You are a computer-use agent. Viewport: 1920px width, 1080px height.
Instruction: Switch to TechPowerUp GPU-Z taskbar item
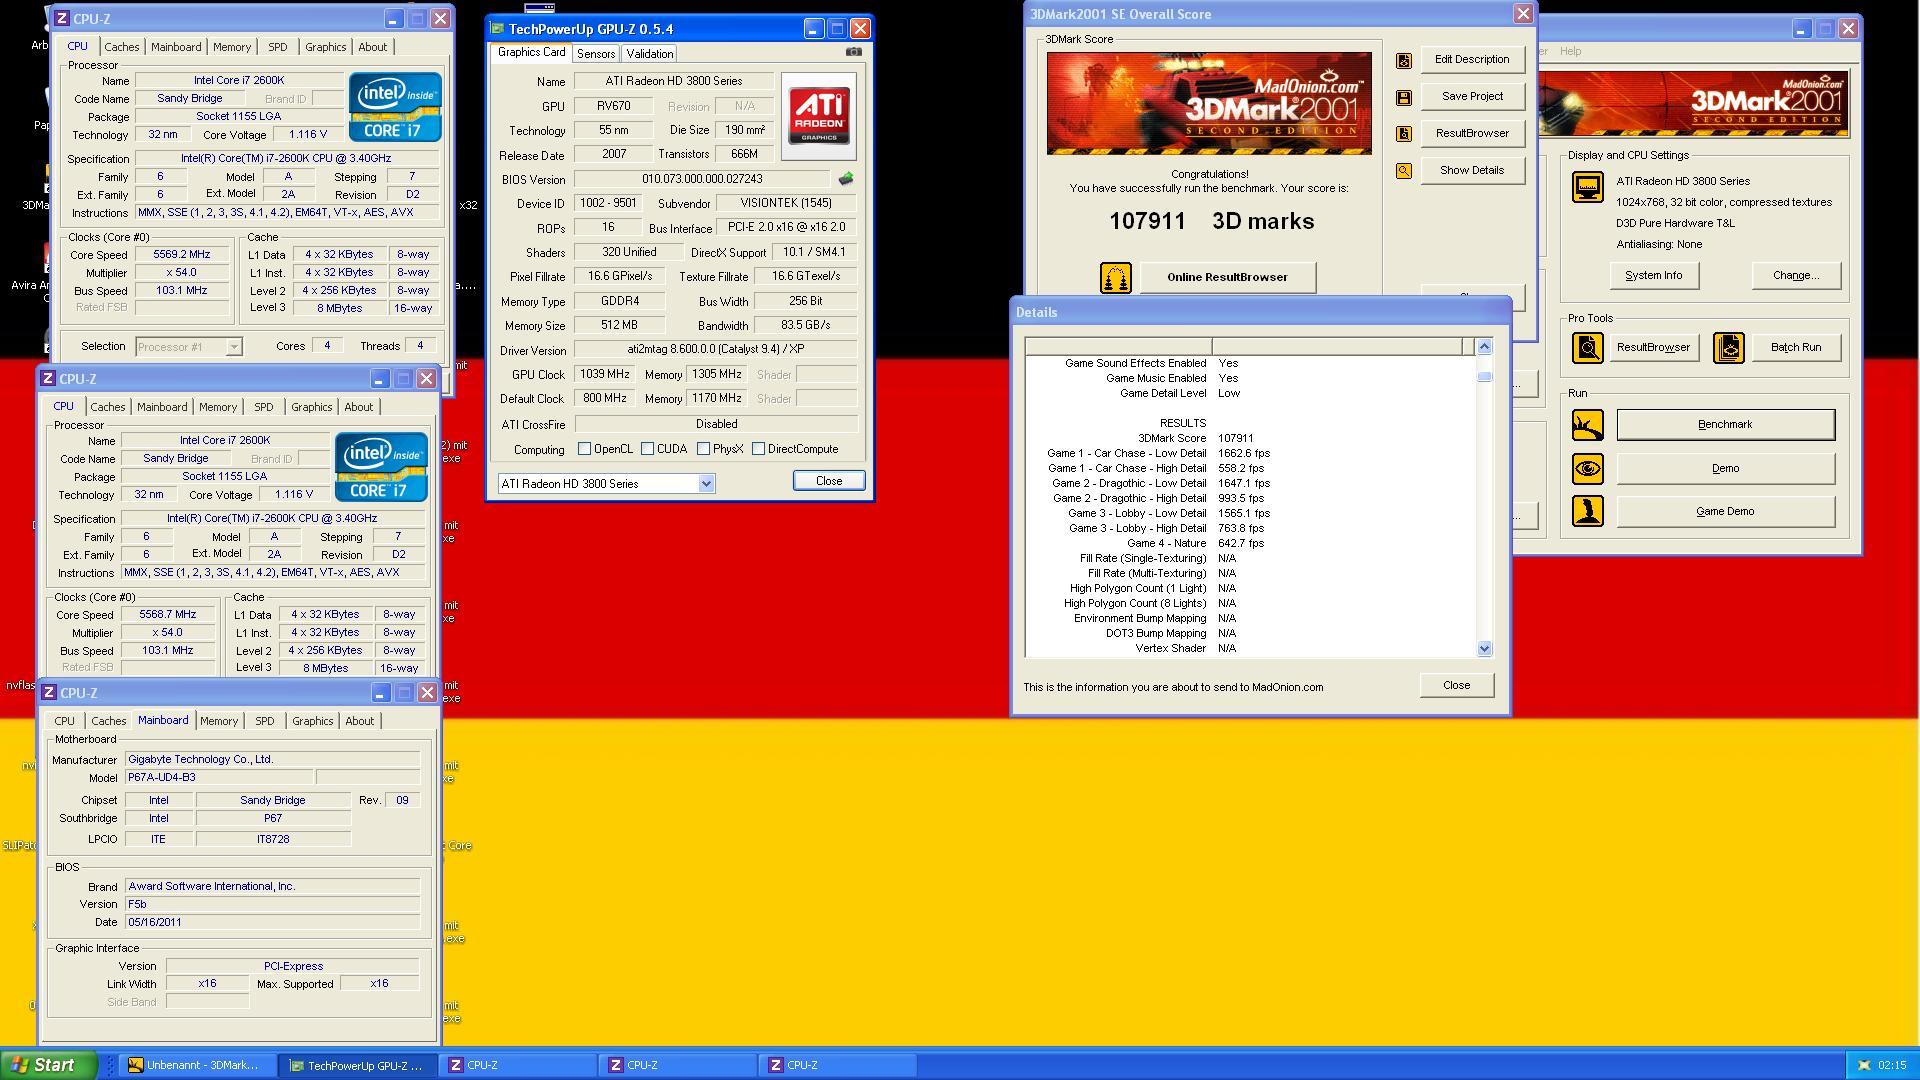point(359,1066)
